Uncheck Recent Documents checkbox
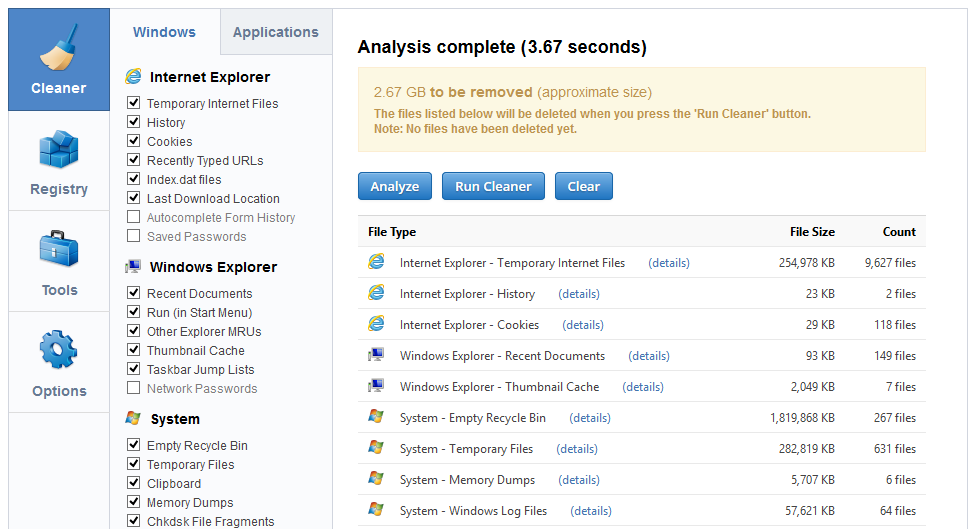977x529 pixels. click(133, 292)
